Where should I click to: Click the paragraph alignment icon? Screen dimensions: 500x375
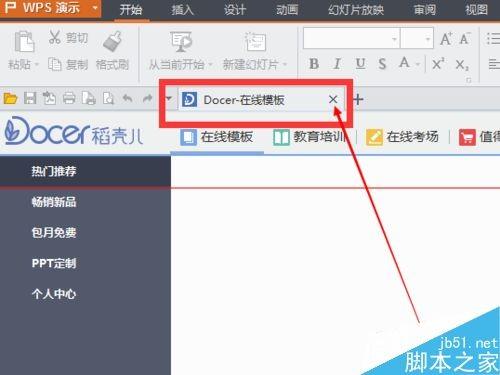tap(494, 64)
